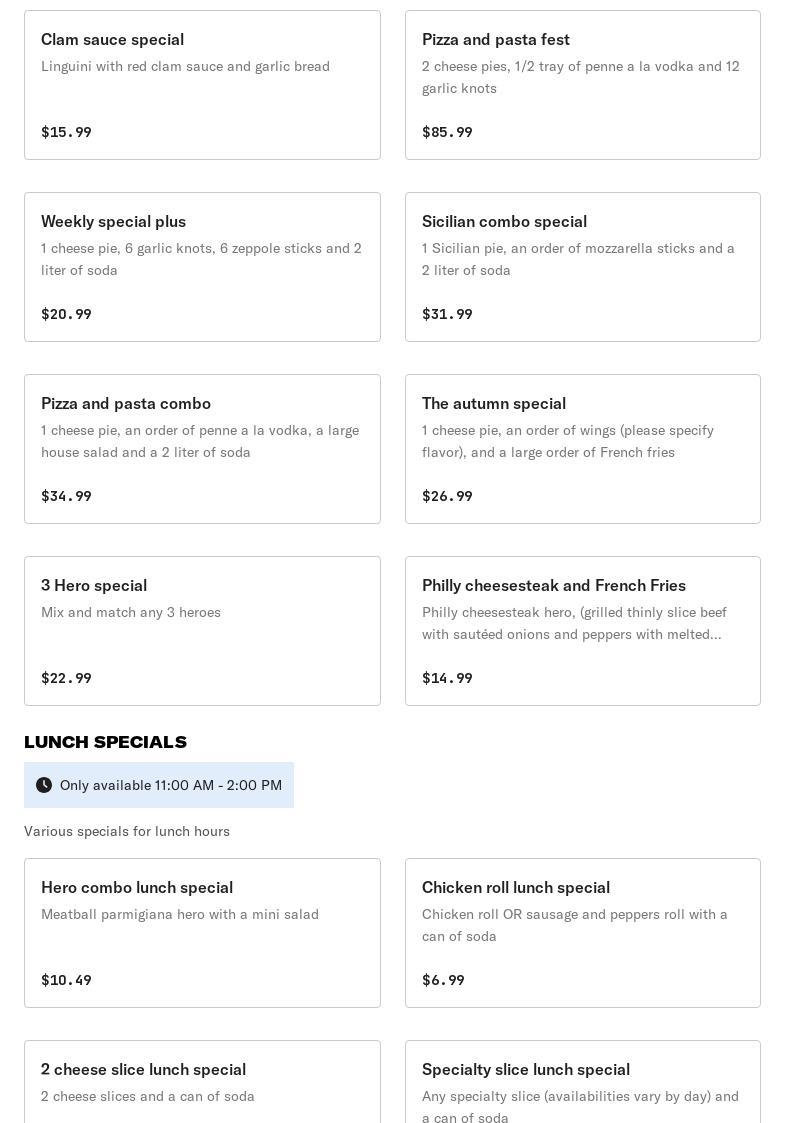Pick the 3 Hero special
This screenshot has width=785, height=1123.
click(x=202, y=631)
